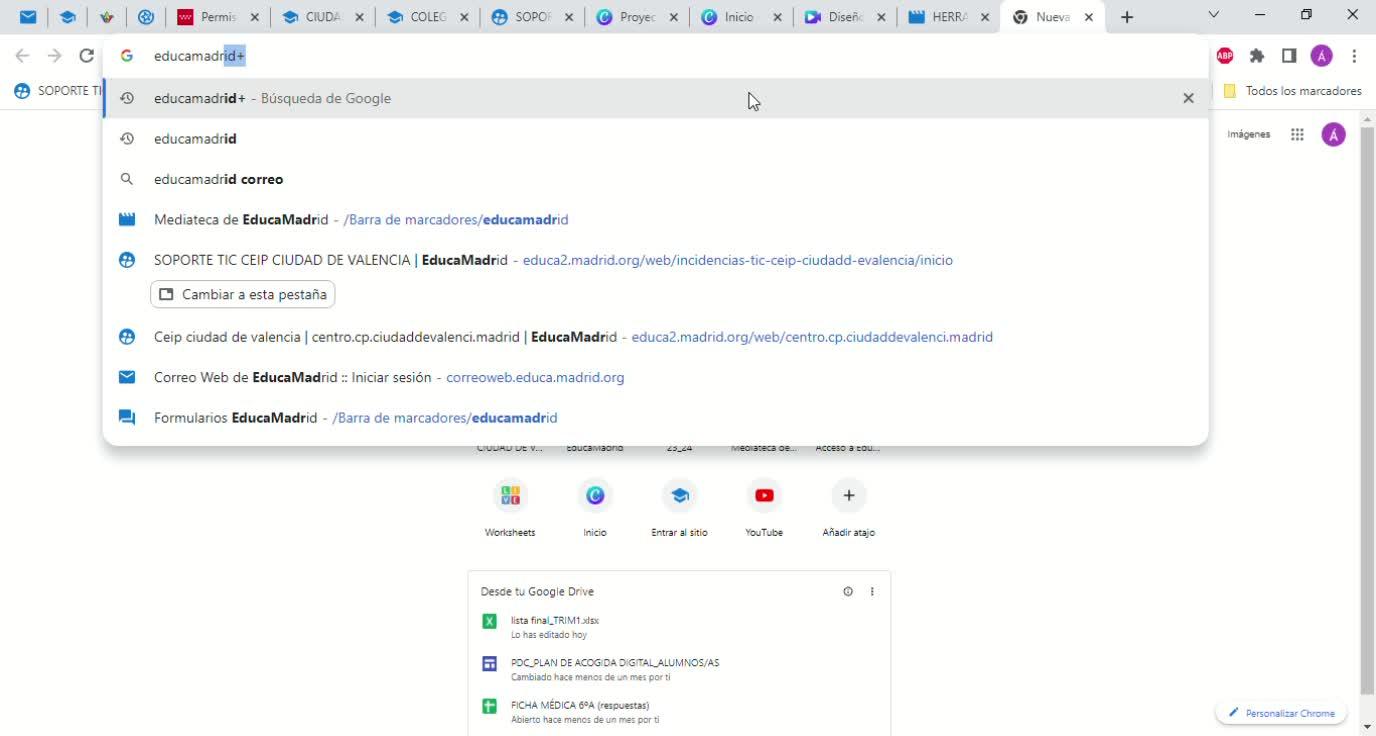Open the Worksheets shortcut
The width and height of the screenshot is (1376, 736).
tap(510, 507)
